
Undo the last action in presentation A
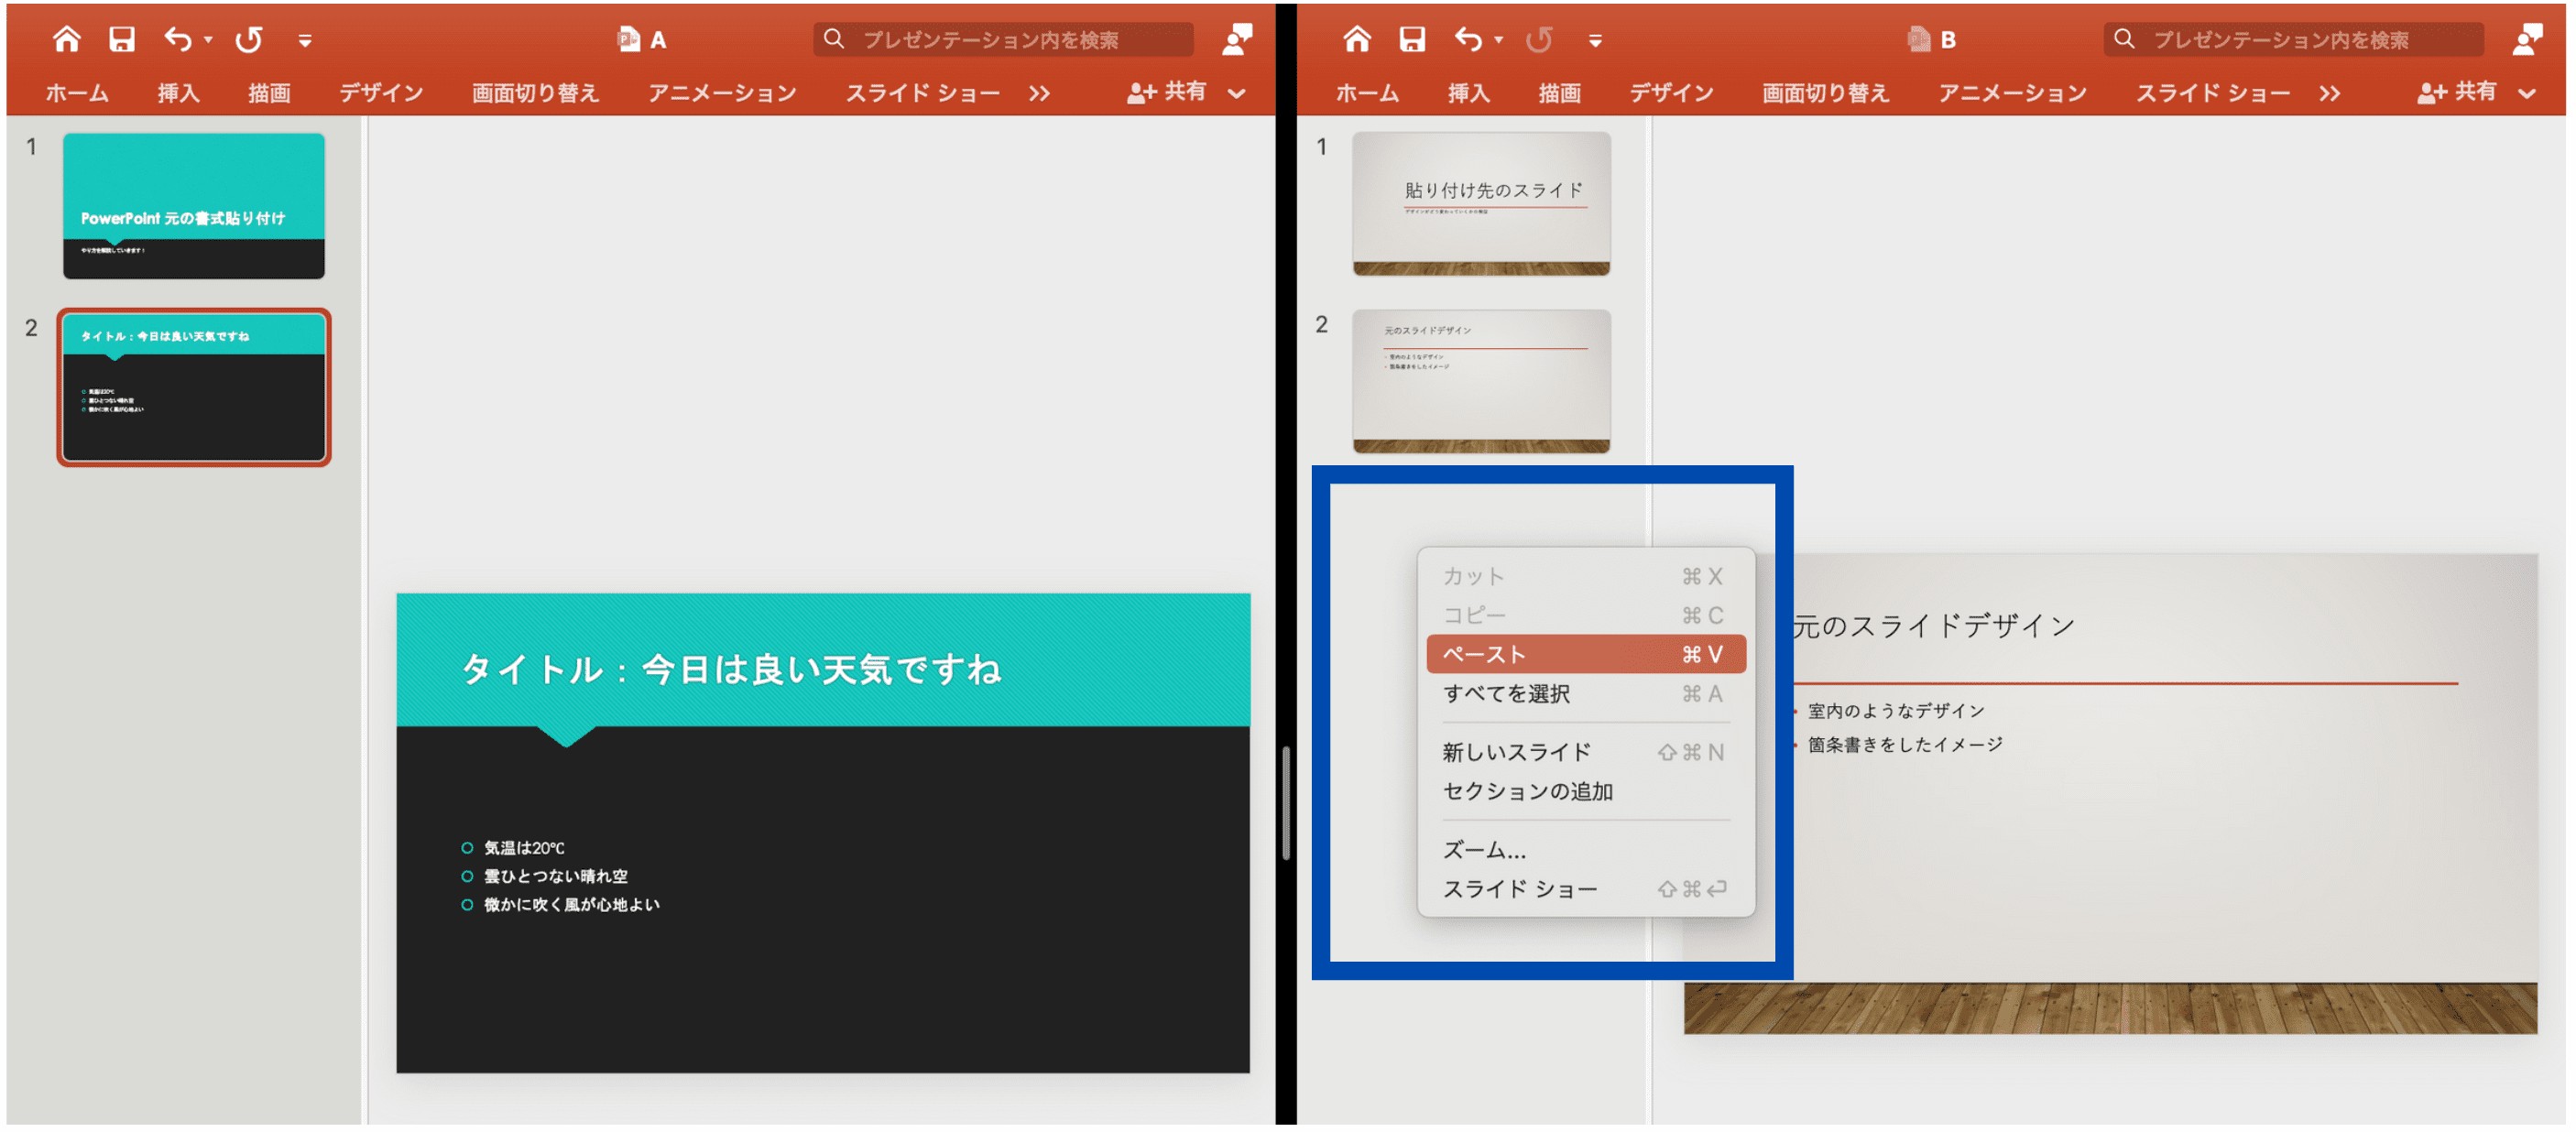click(176, 38)
